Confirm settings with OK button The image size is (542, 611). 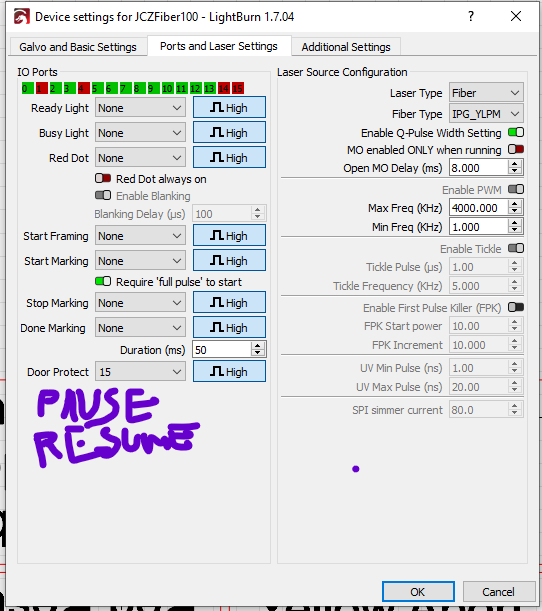[418, 592]
